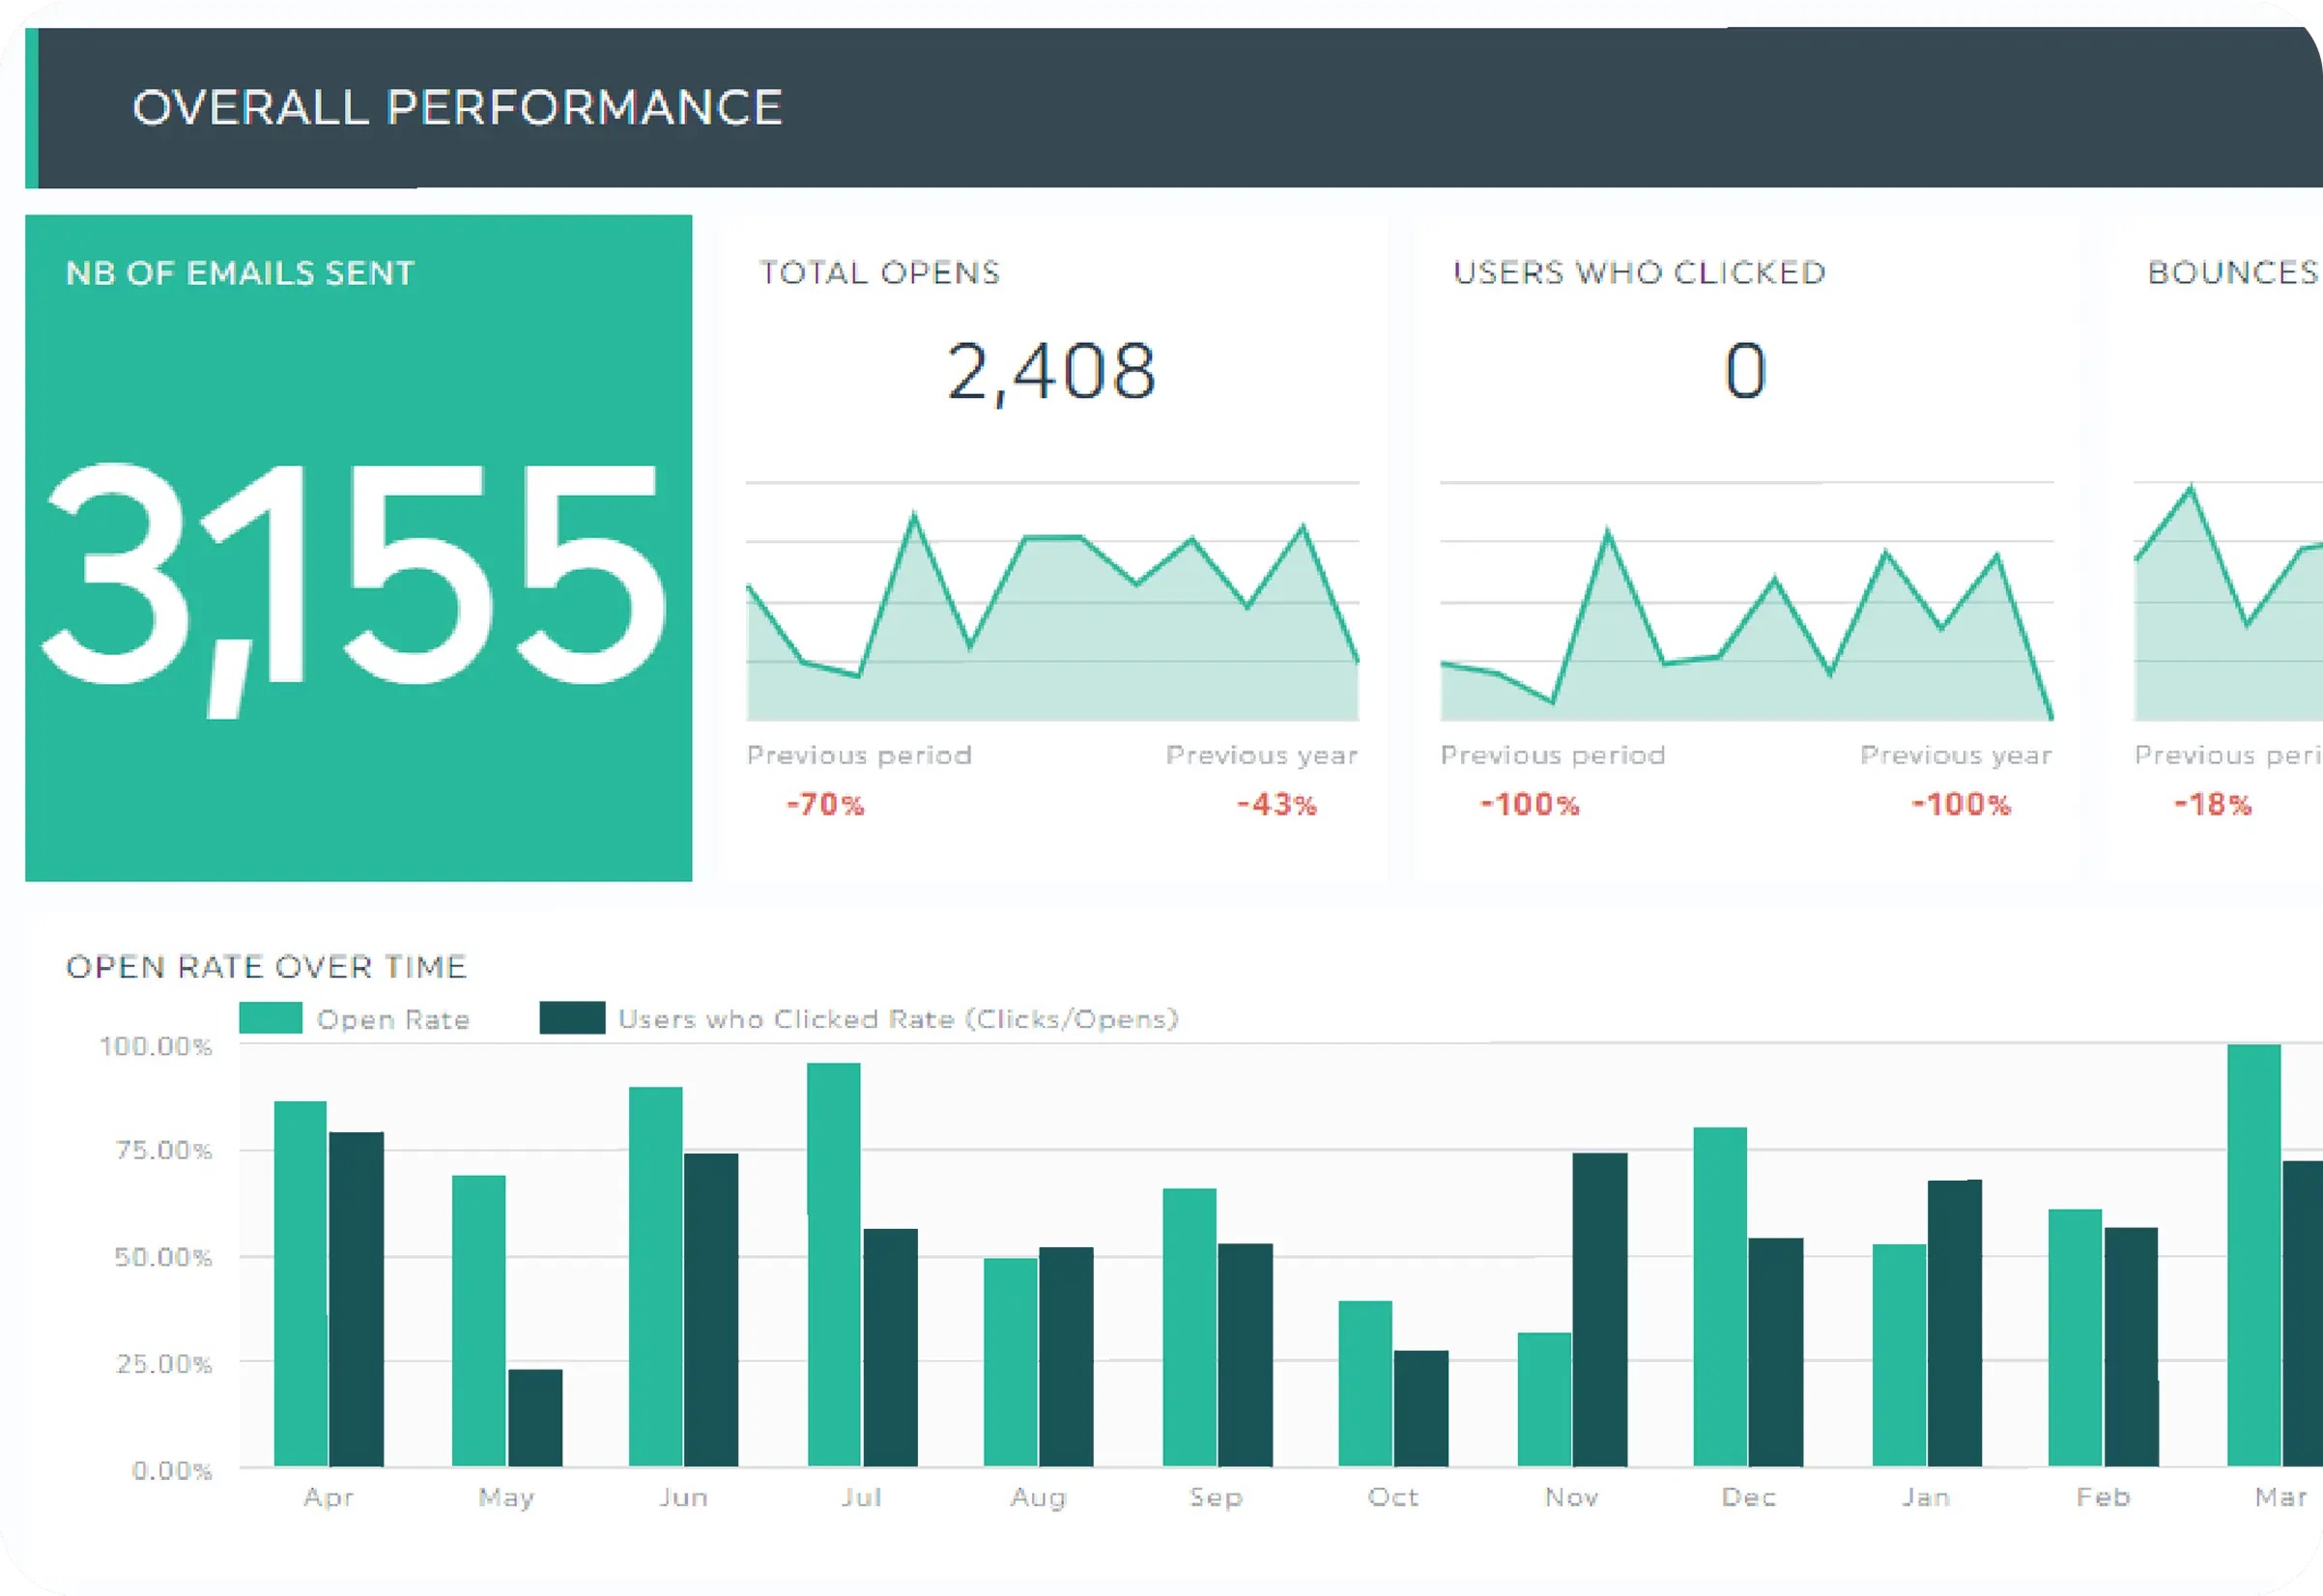Click the May users clicked rate bar
Viewport: 2323px width, 1596px height.
click(535, 1418)
